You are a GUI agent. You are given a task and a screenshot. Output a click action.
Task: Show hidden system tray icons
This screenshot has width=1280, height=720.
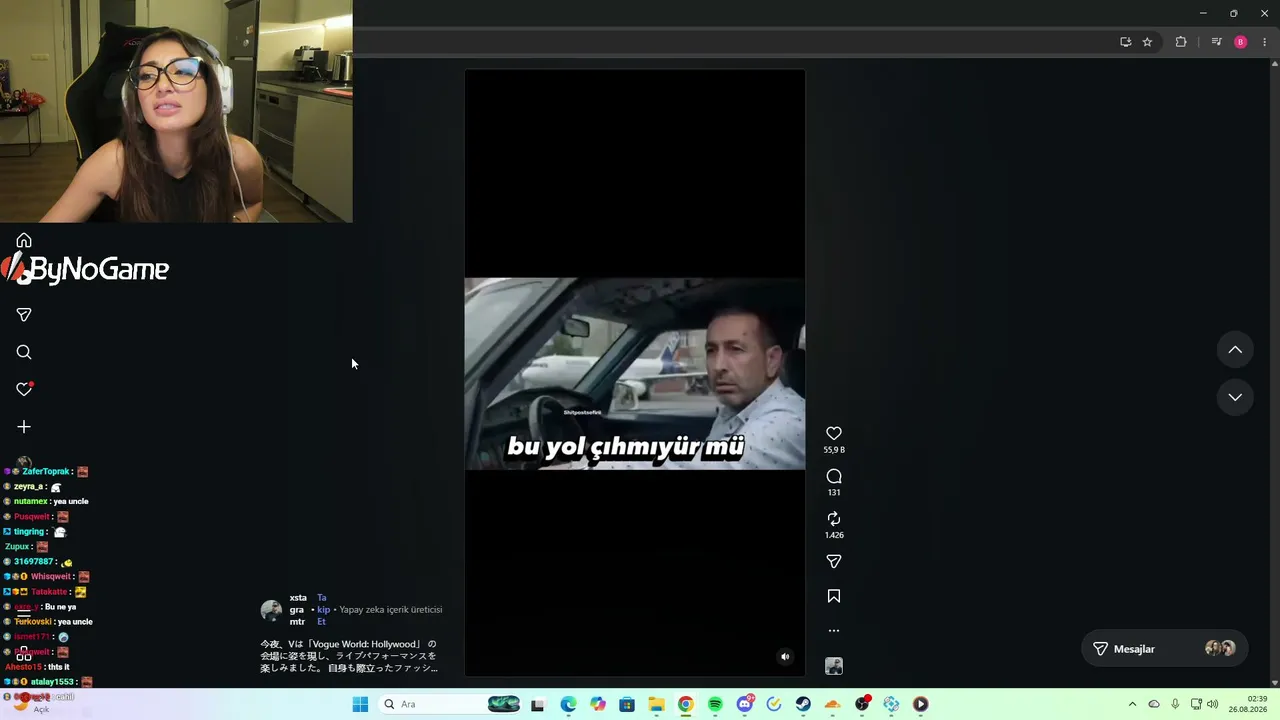[x=1132, y=704]
